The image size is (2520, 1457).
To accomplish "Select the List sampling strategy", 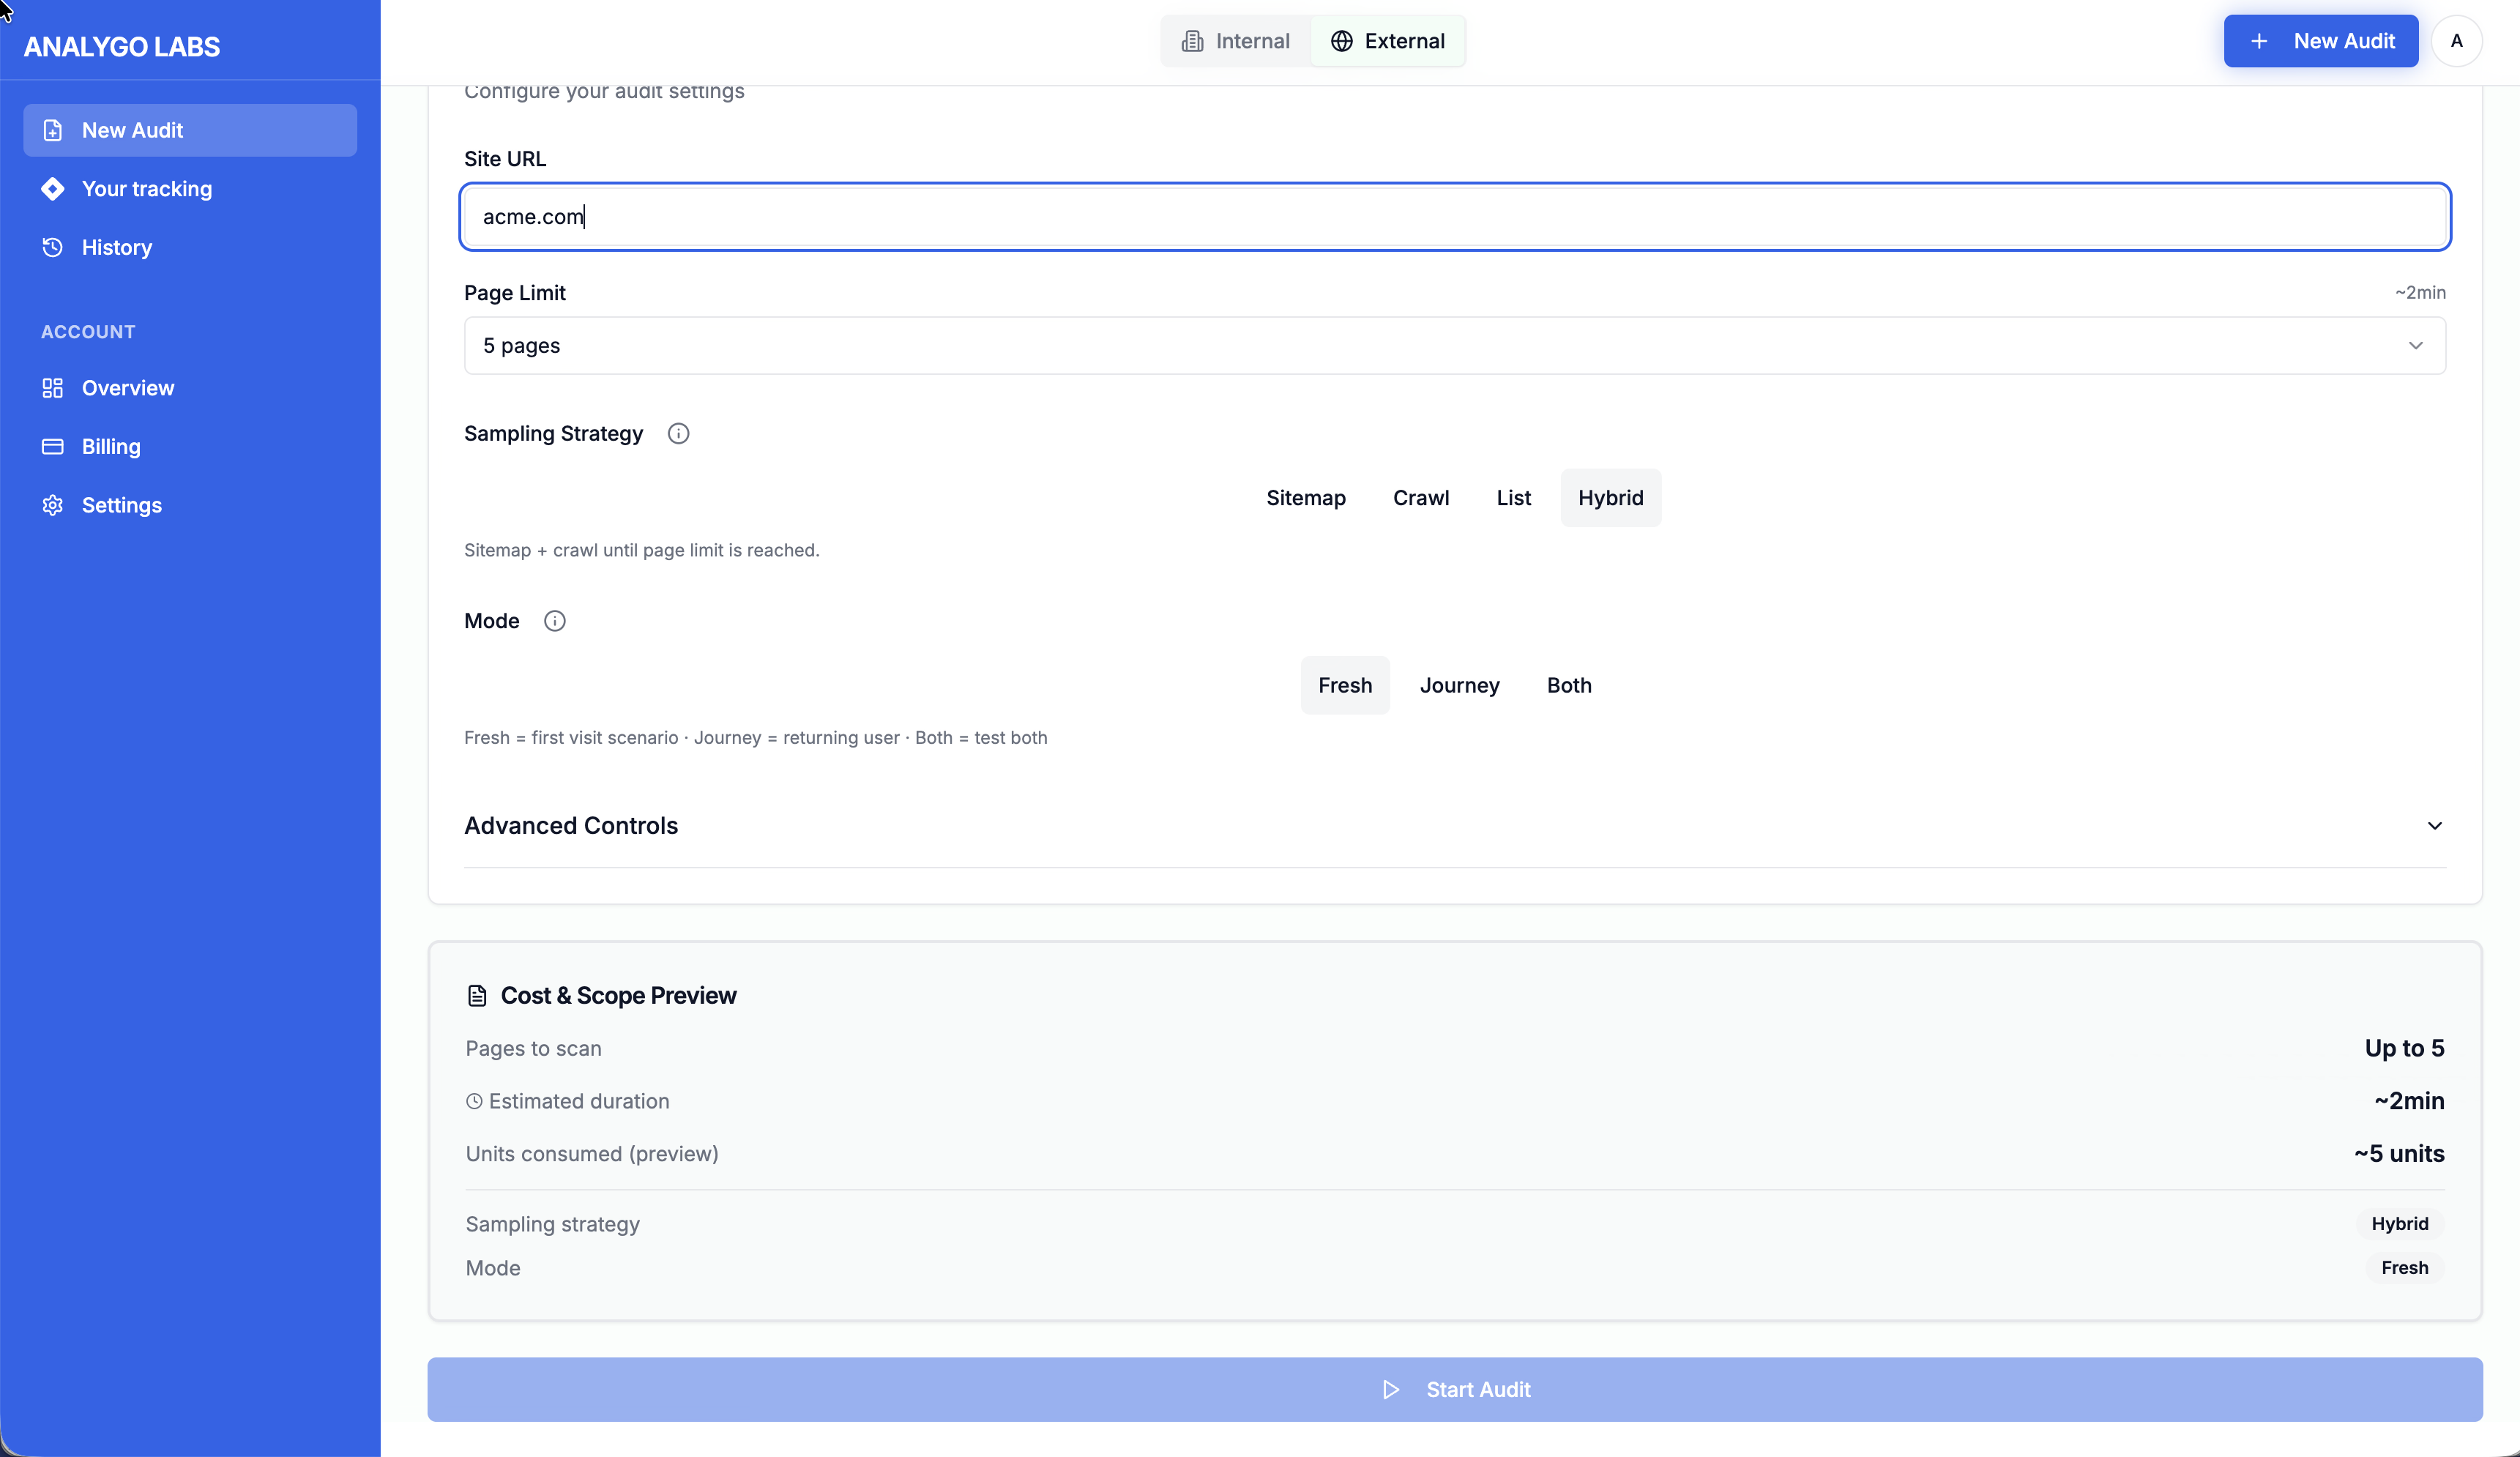I will point(1513,498).
